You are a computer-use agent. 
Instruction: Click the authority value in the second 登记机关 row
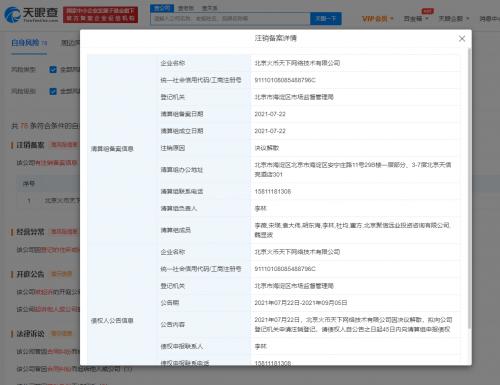pos(294,286)
